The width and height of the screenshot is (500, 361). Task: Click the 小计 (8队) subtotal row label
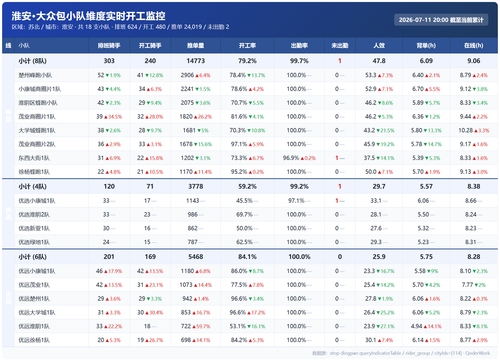tap(32, 61)
